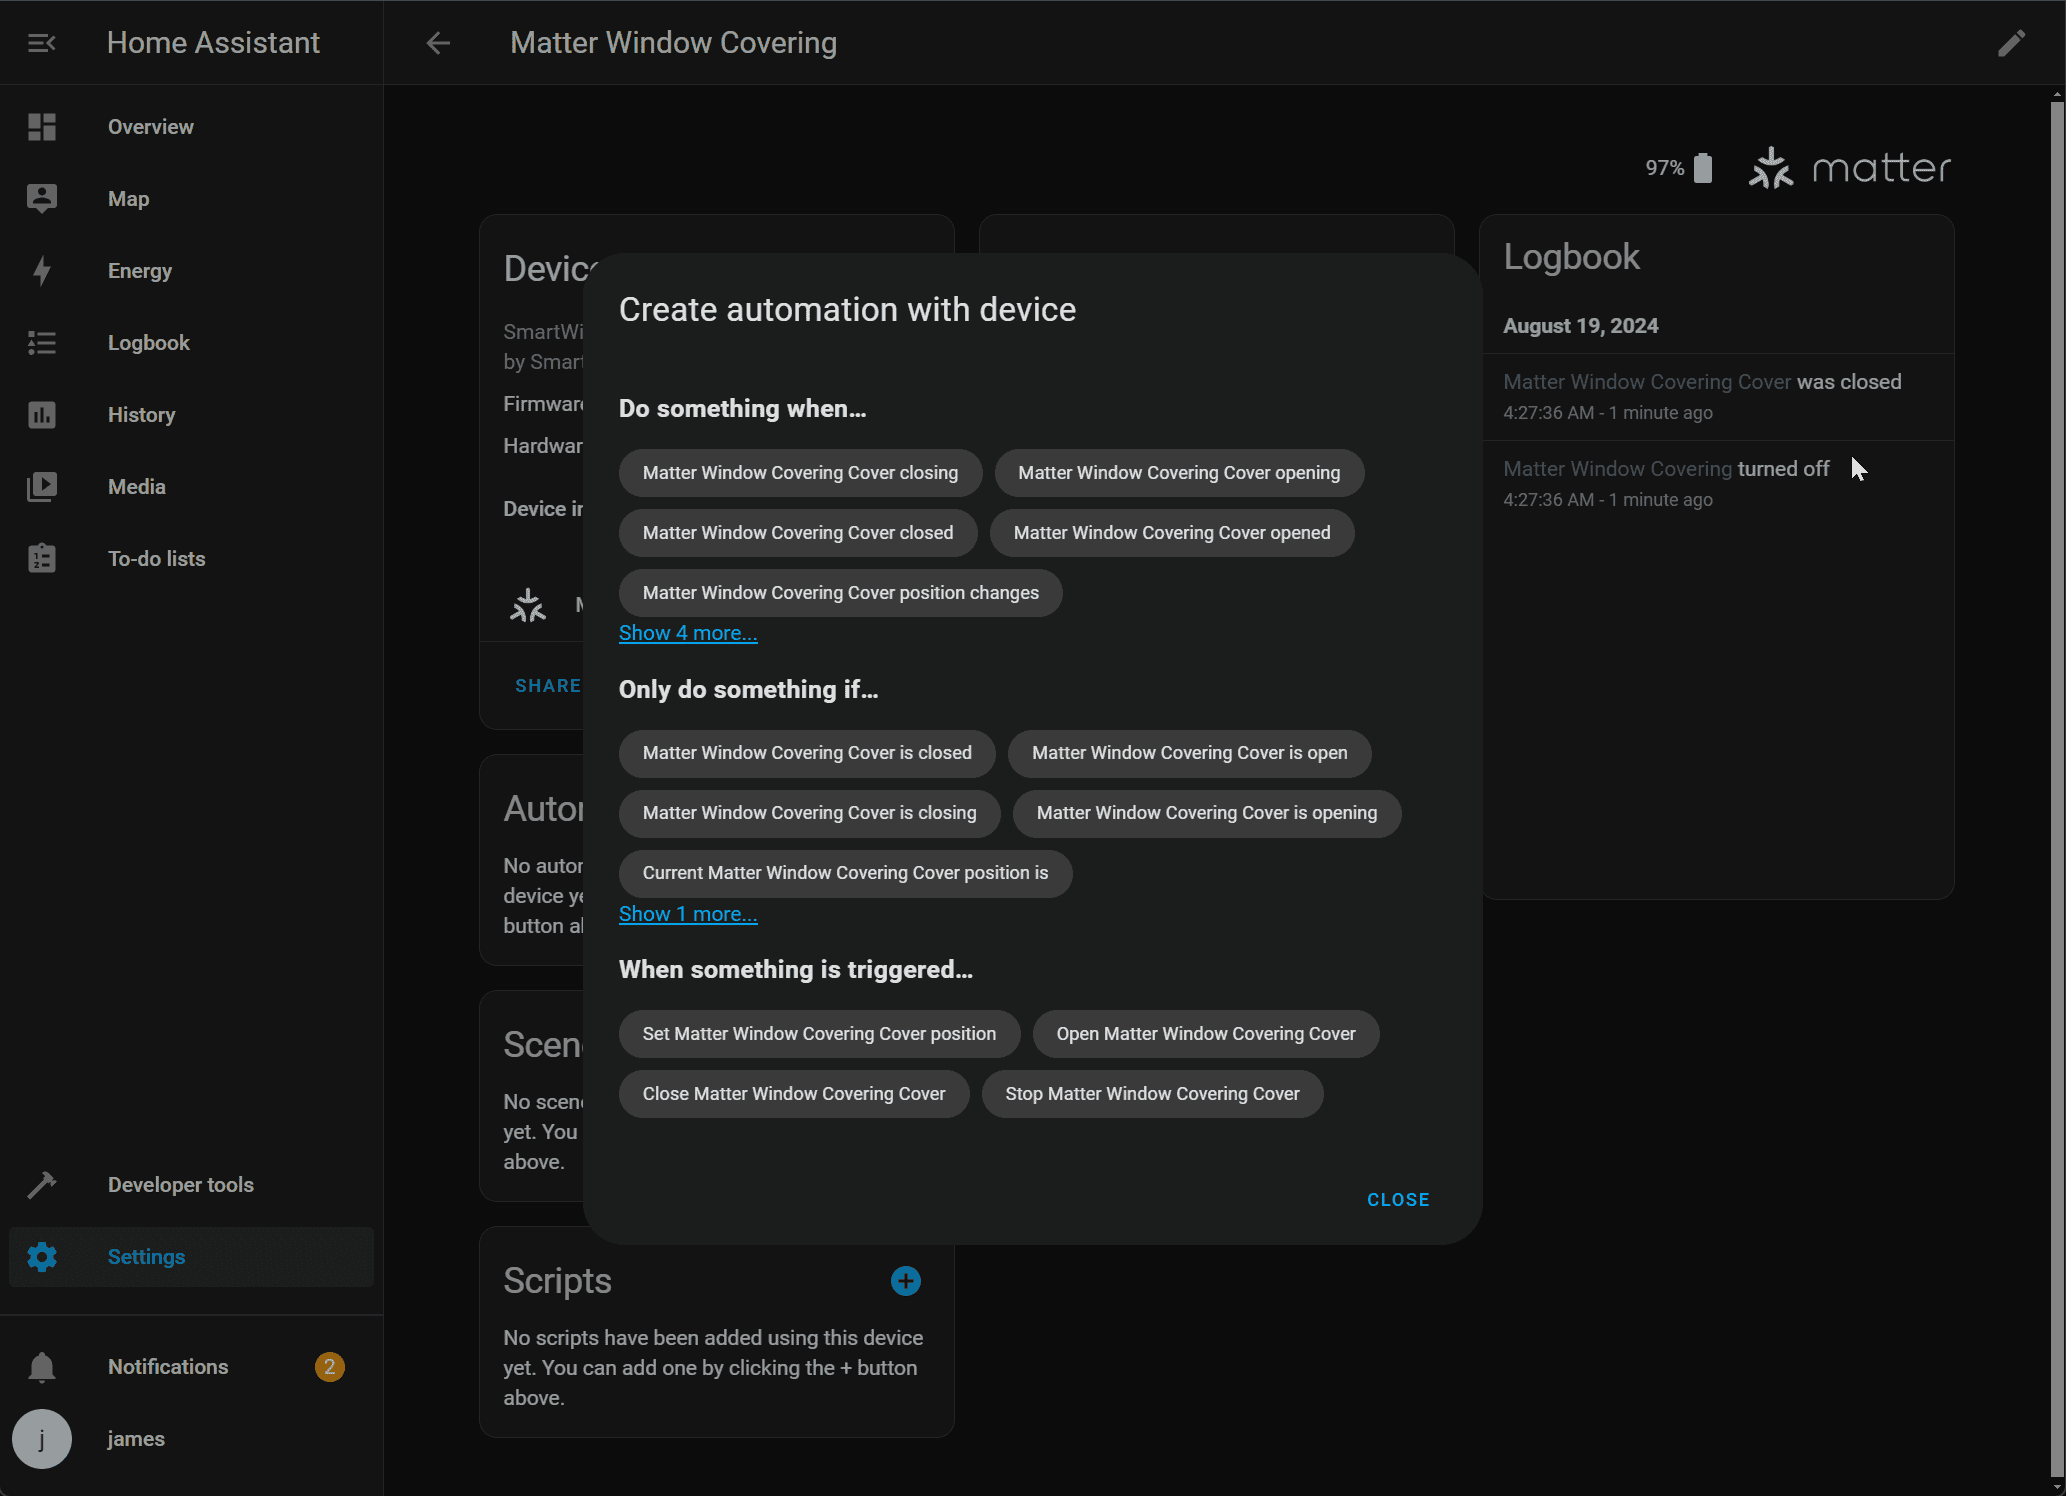Expand Show 1 more conditions
The image size is (2066, 1496).
tap(688, 914)
